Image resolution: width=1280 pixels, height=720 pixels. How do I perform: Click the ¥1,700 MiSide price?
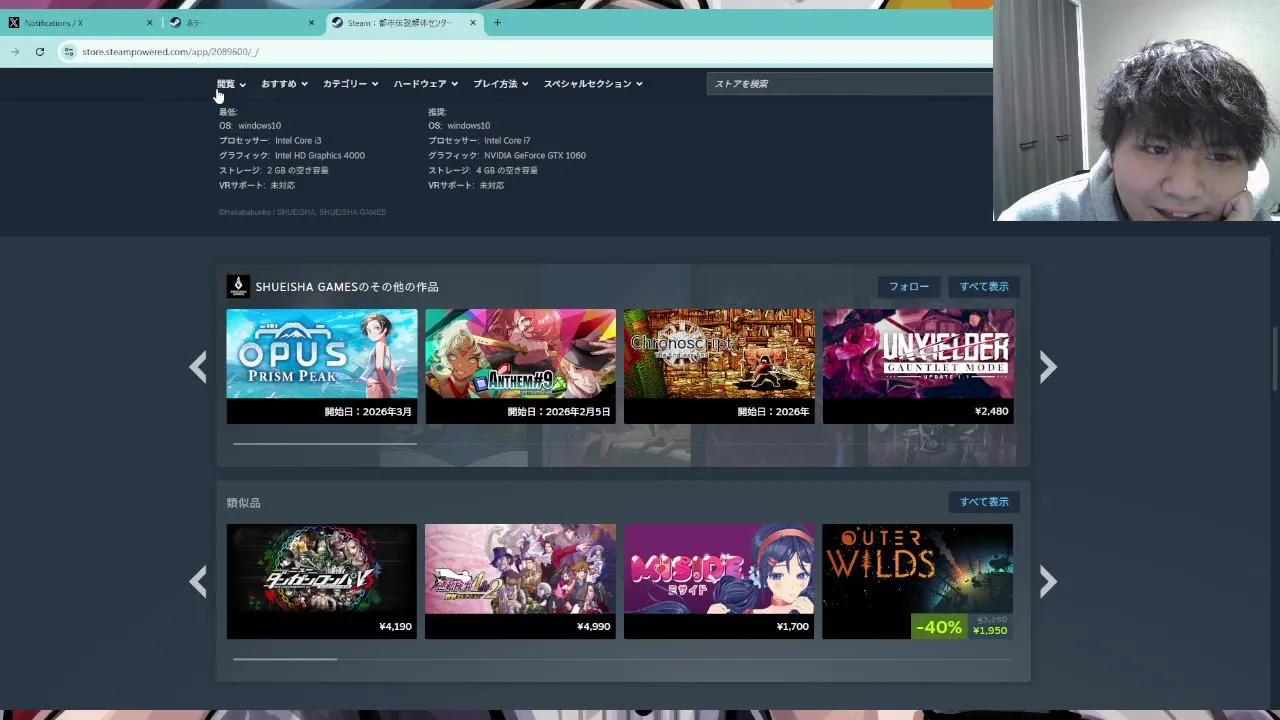[792, 627]
